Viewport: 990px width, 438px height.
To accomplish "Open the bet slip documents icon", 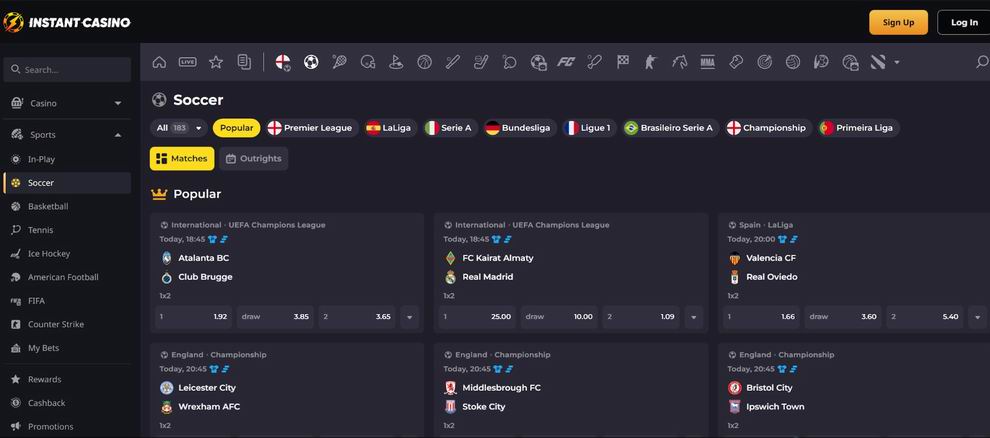I will (x=244, y=62).
